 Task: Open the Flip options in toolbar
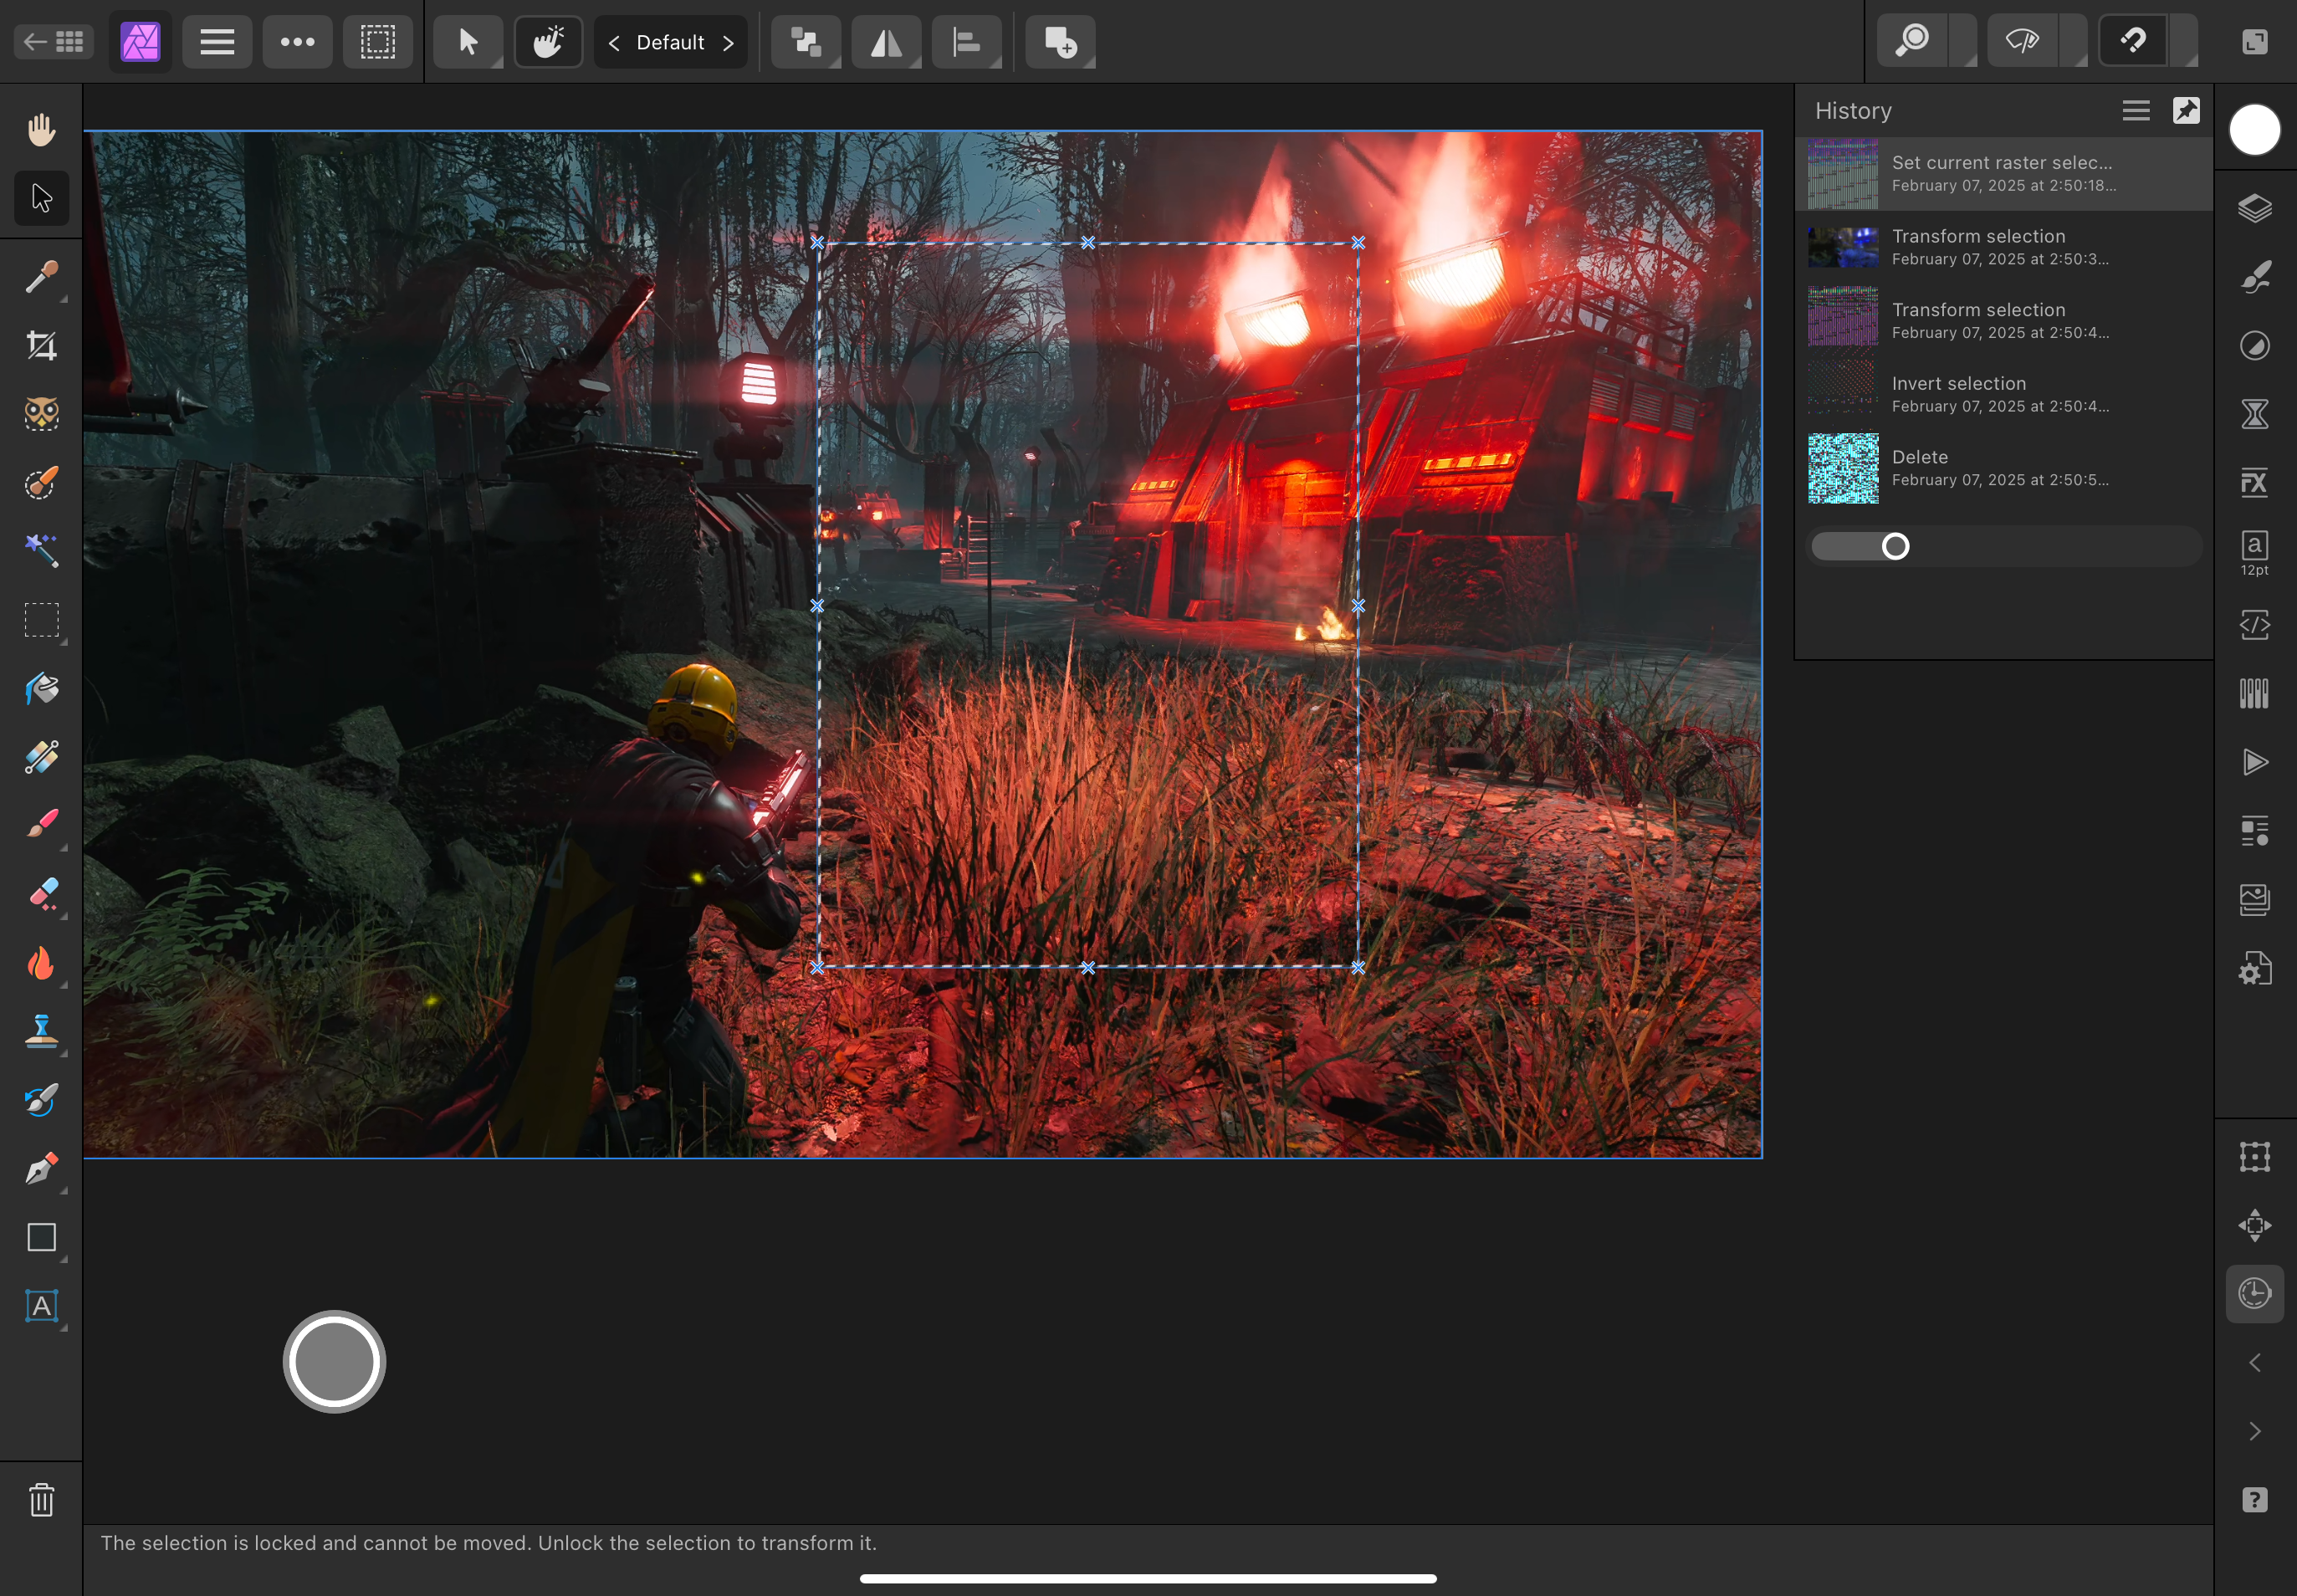point(886,42)
